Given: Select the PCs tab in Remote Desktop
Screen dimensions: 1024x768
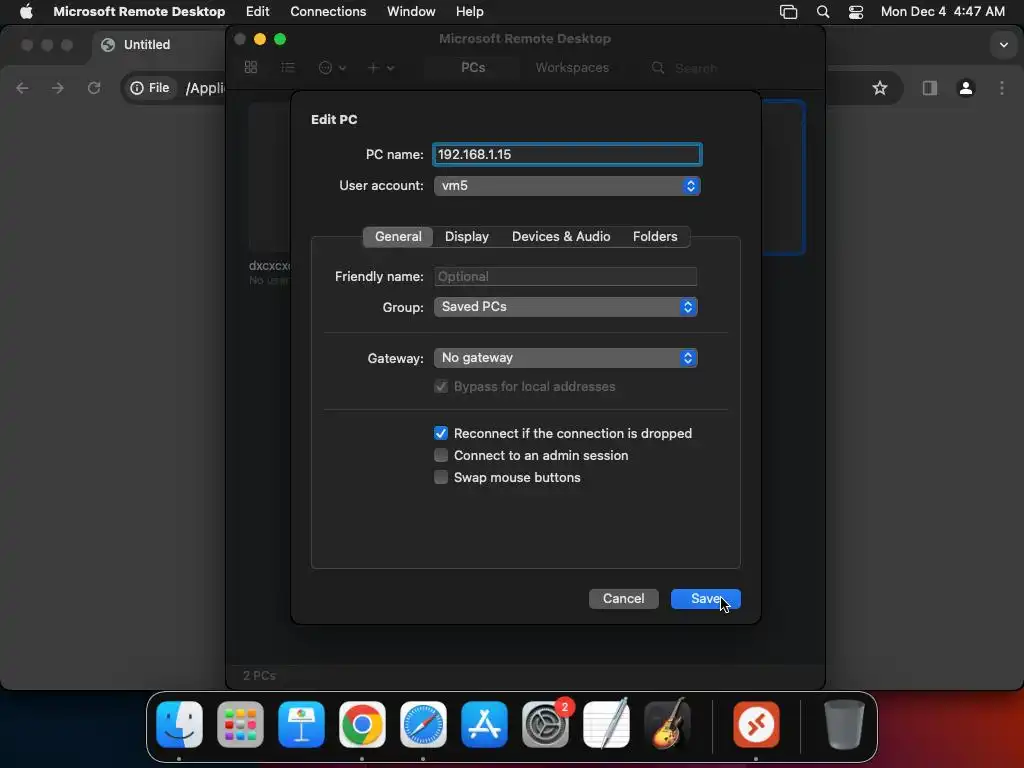Looking at the screenshot, I should coord(473,67).
